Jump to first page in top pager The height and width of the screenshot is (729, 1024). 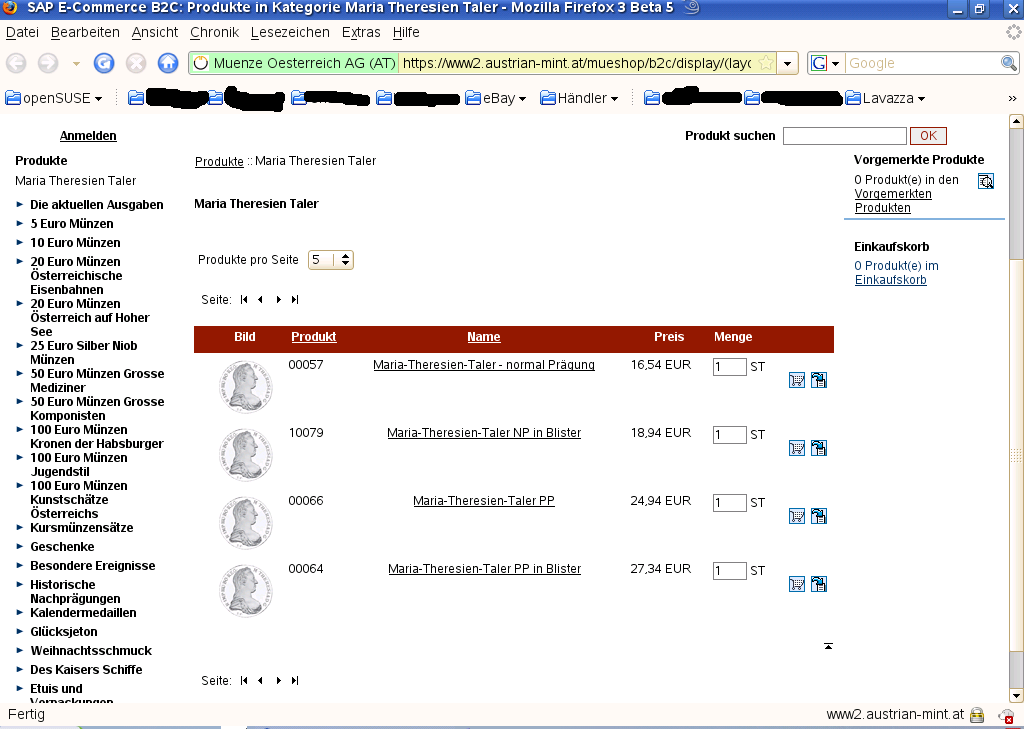[244, 300]
